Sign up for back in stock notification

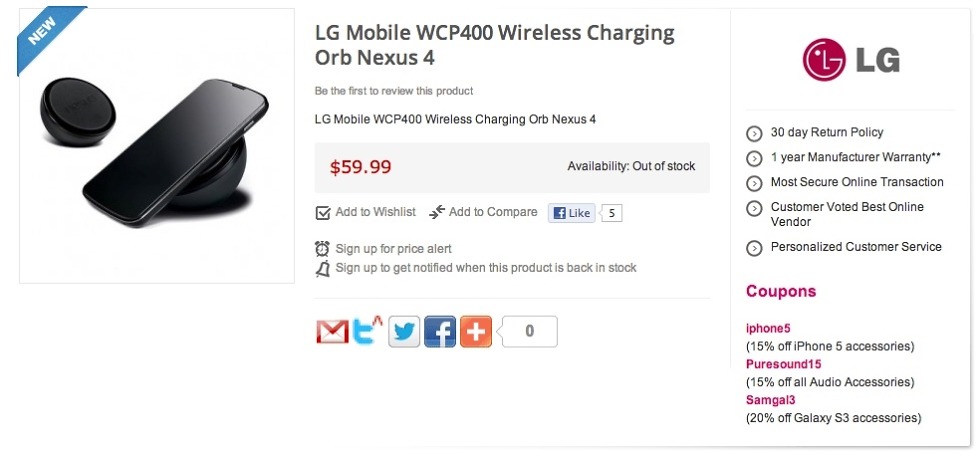[486, 268]
